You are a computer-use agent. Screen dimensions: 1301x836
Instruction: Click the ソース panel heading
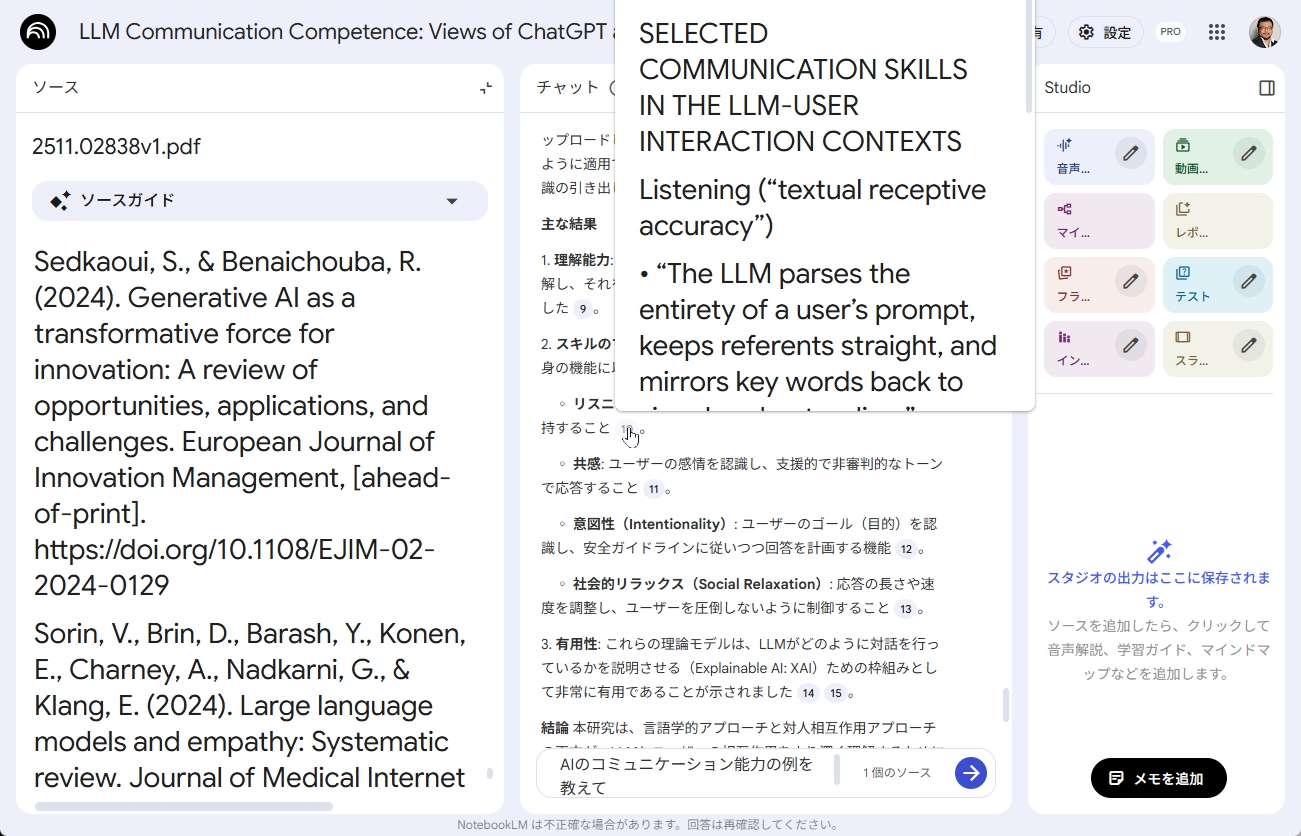(x=55, y=88)
